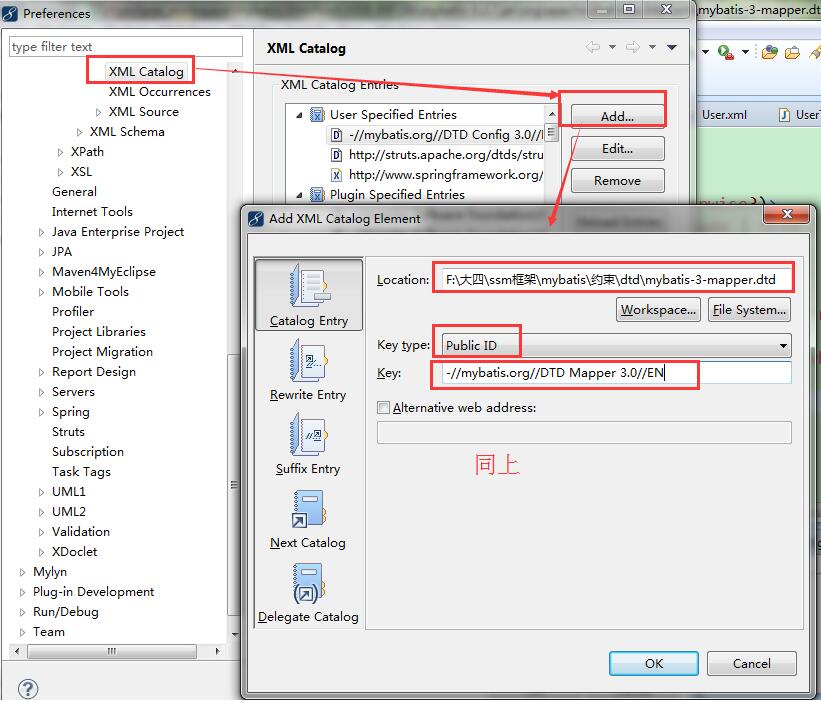Expand the XML Schema tree node

(x=79, y=132)
